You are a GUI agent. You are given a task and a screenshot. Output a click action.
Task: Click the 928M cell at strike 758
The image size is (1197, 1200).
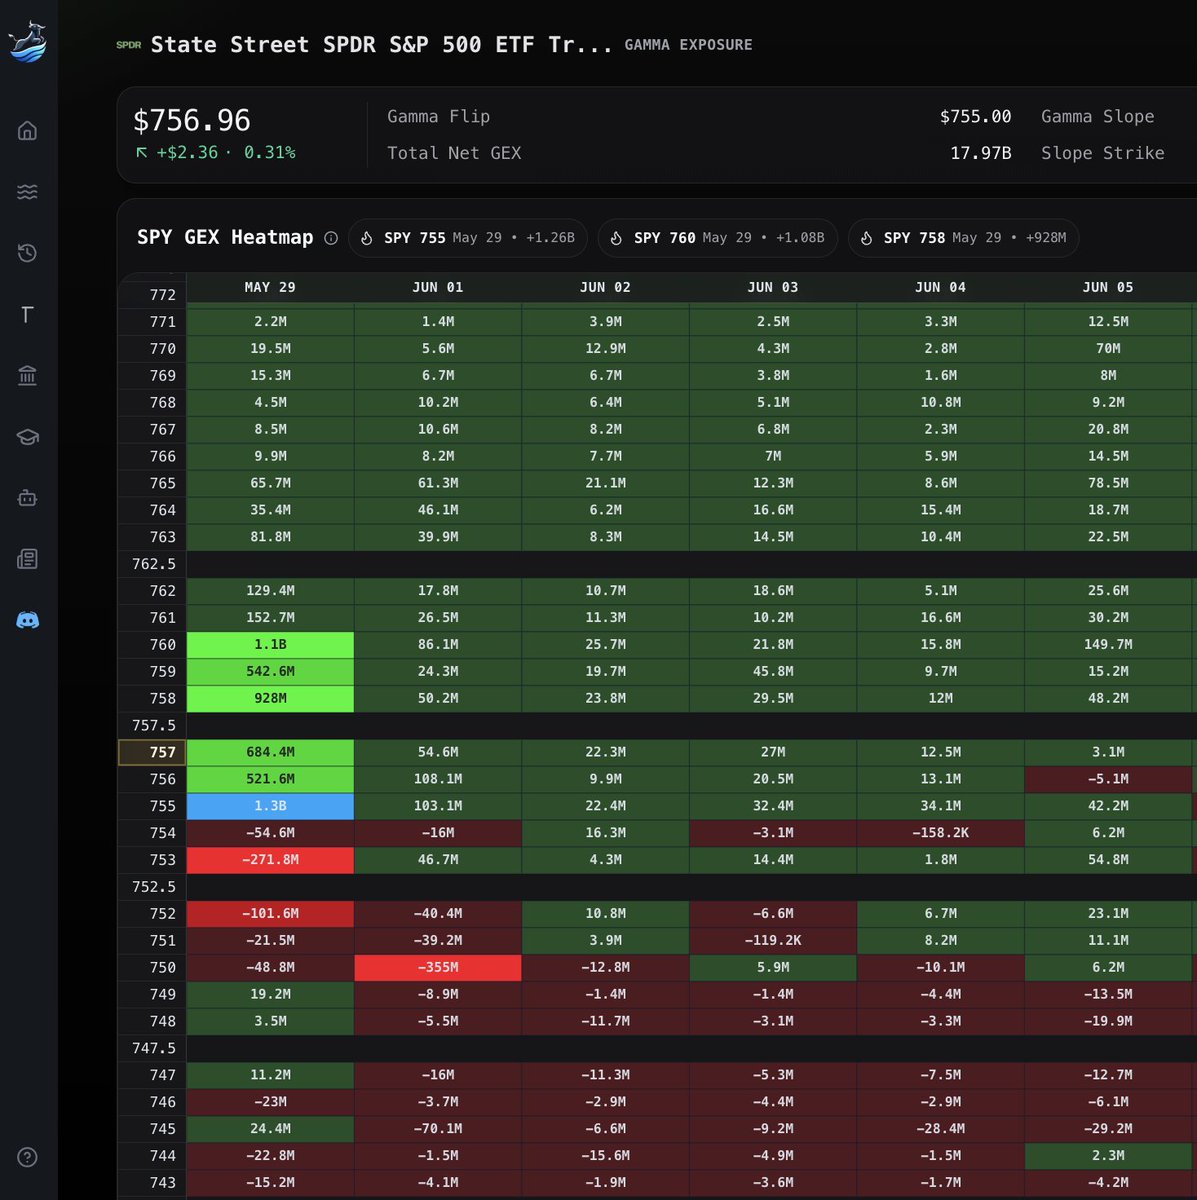coord(270,698)
